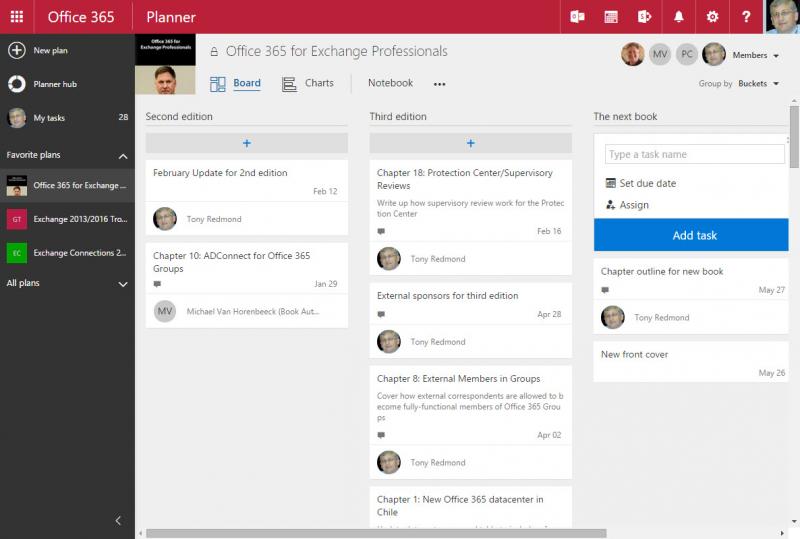Click the plan cover thumbnail
Viewport: 800px width, 539px height.
click(165, 64)
